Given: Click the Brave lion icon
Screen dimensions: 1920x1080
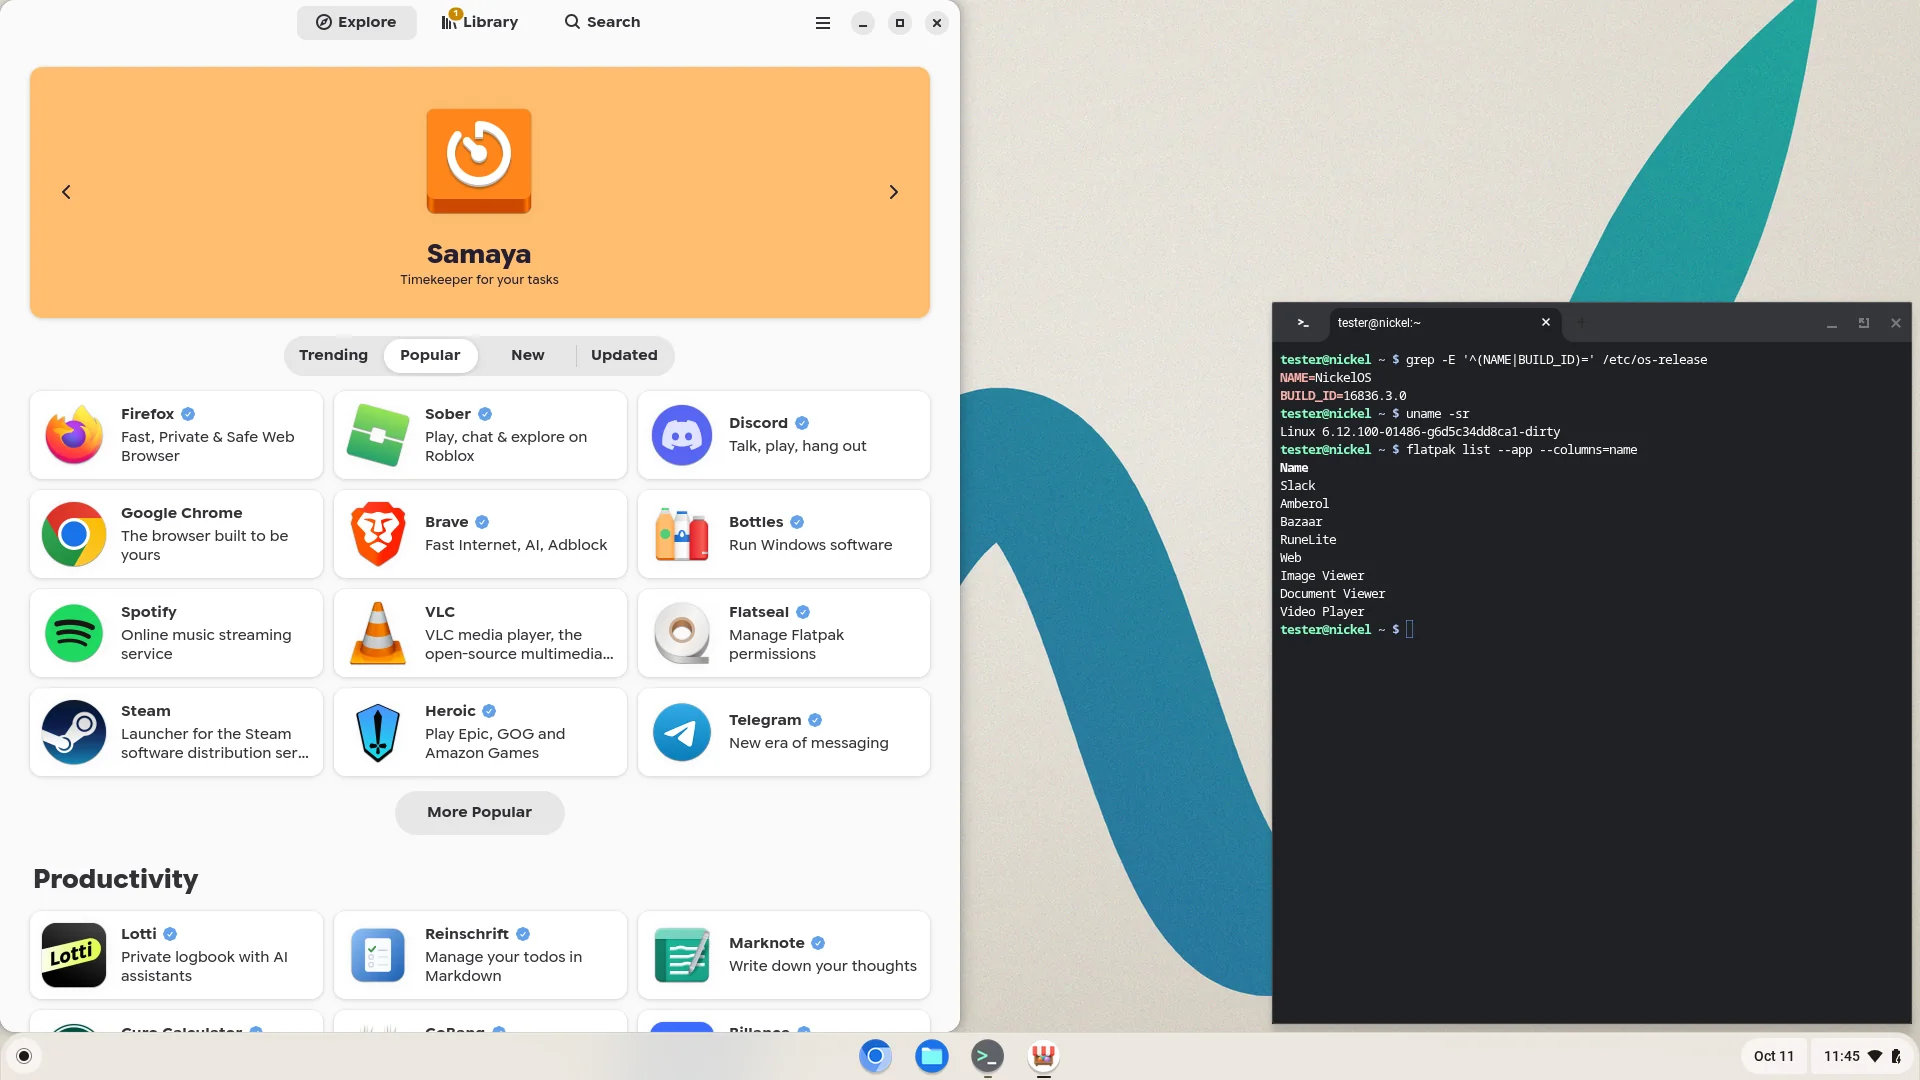Looking at the screenshot, I should pyautogui.click(x=378, y=534).
